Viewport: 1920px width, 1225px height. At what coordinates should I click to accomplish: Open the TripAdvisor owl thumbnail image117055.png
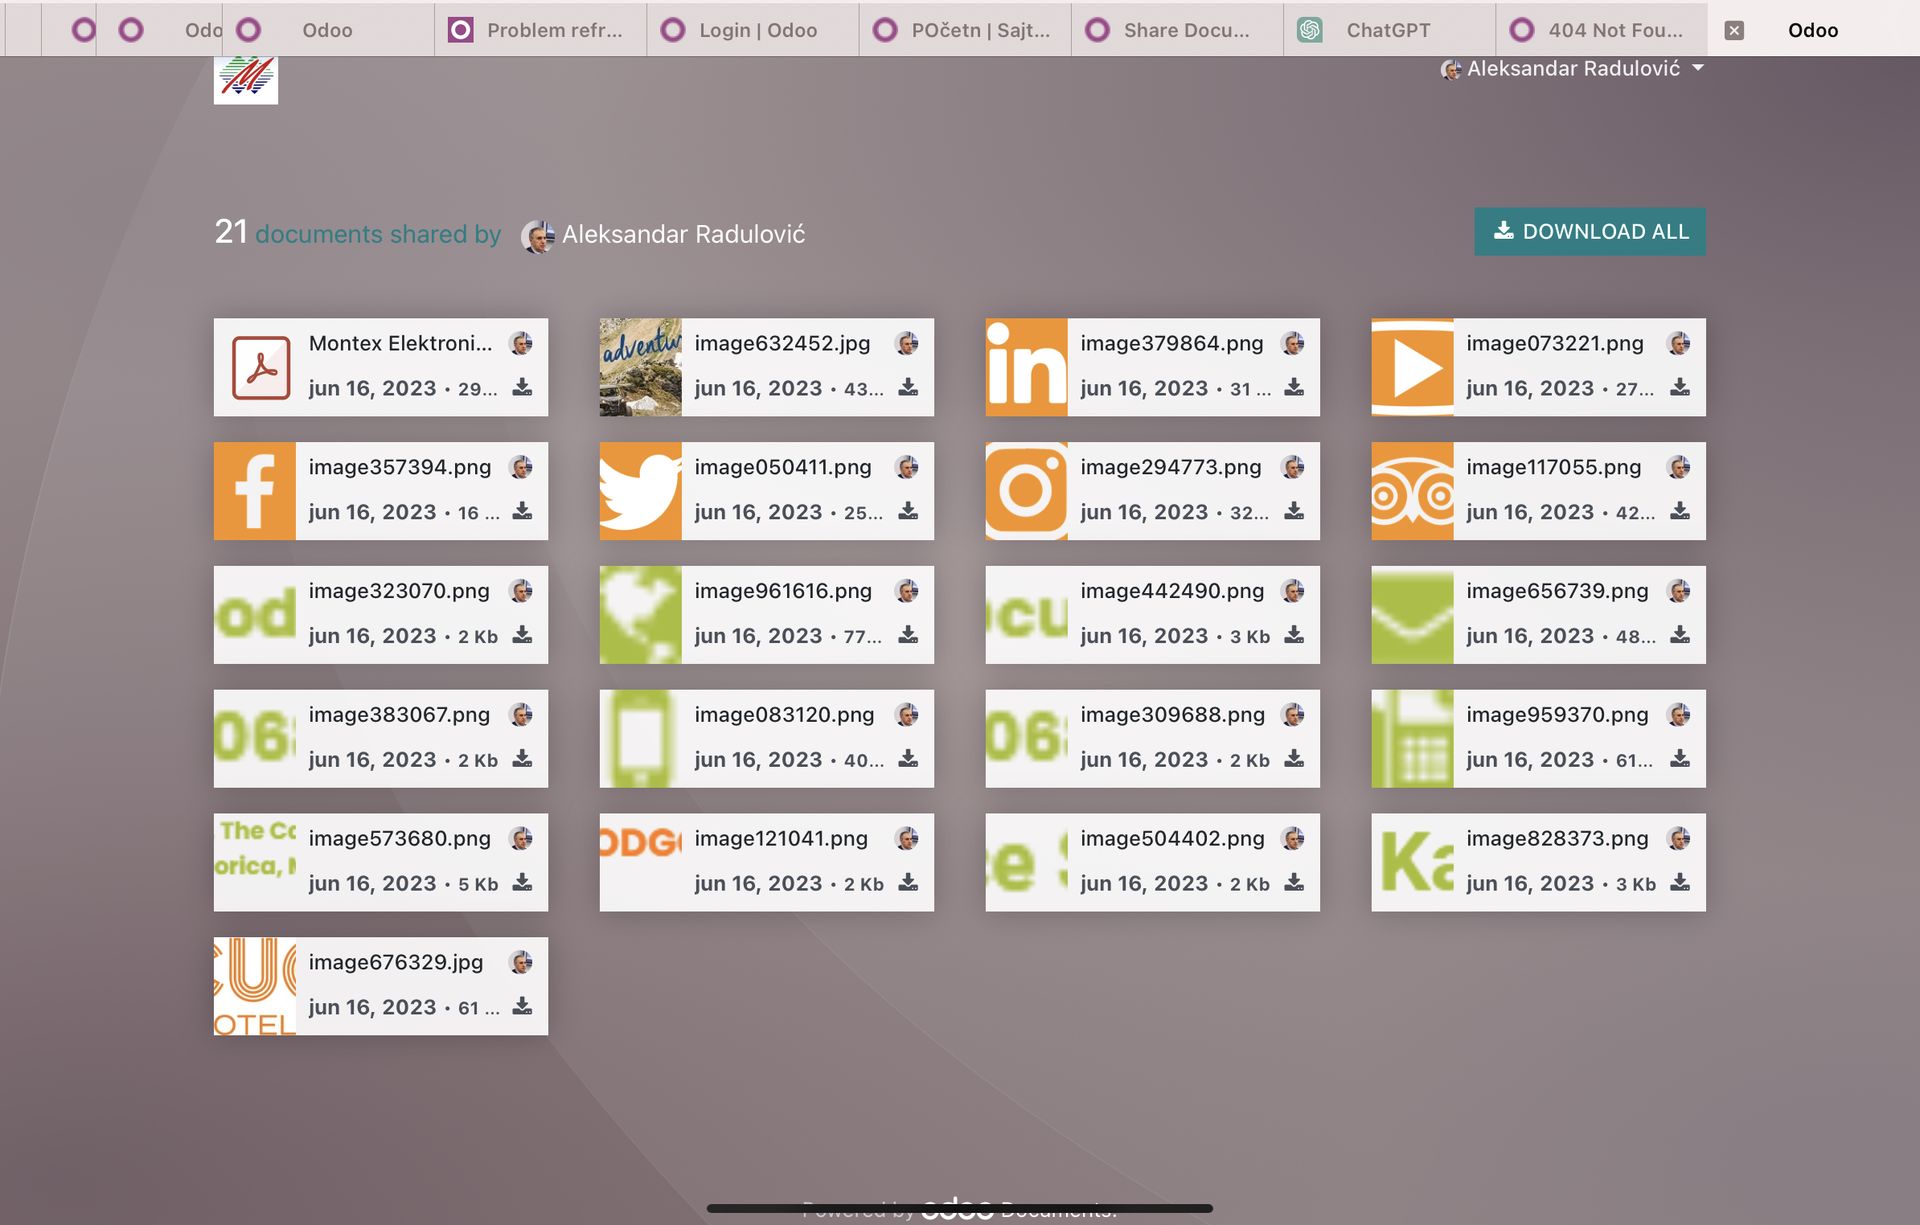point(1412,491)
